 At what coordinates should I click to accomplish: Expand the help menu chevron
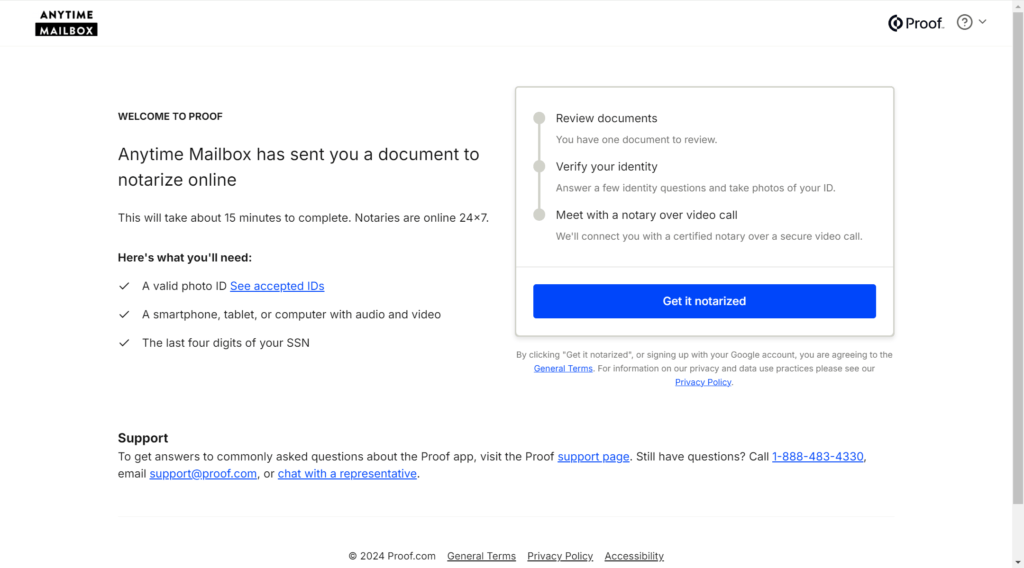click(982, 22)
